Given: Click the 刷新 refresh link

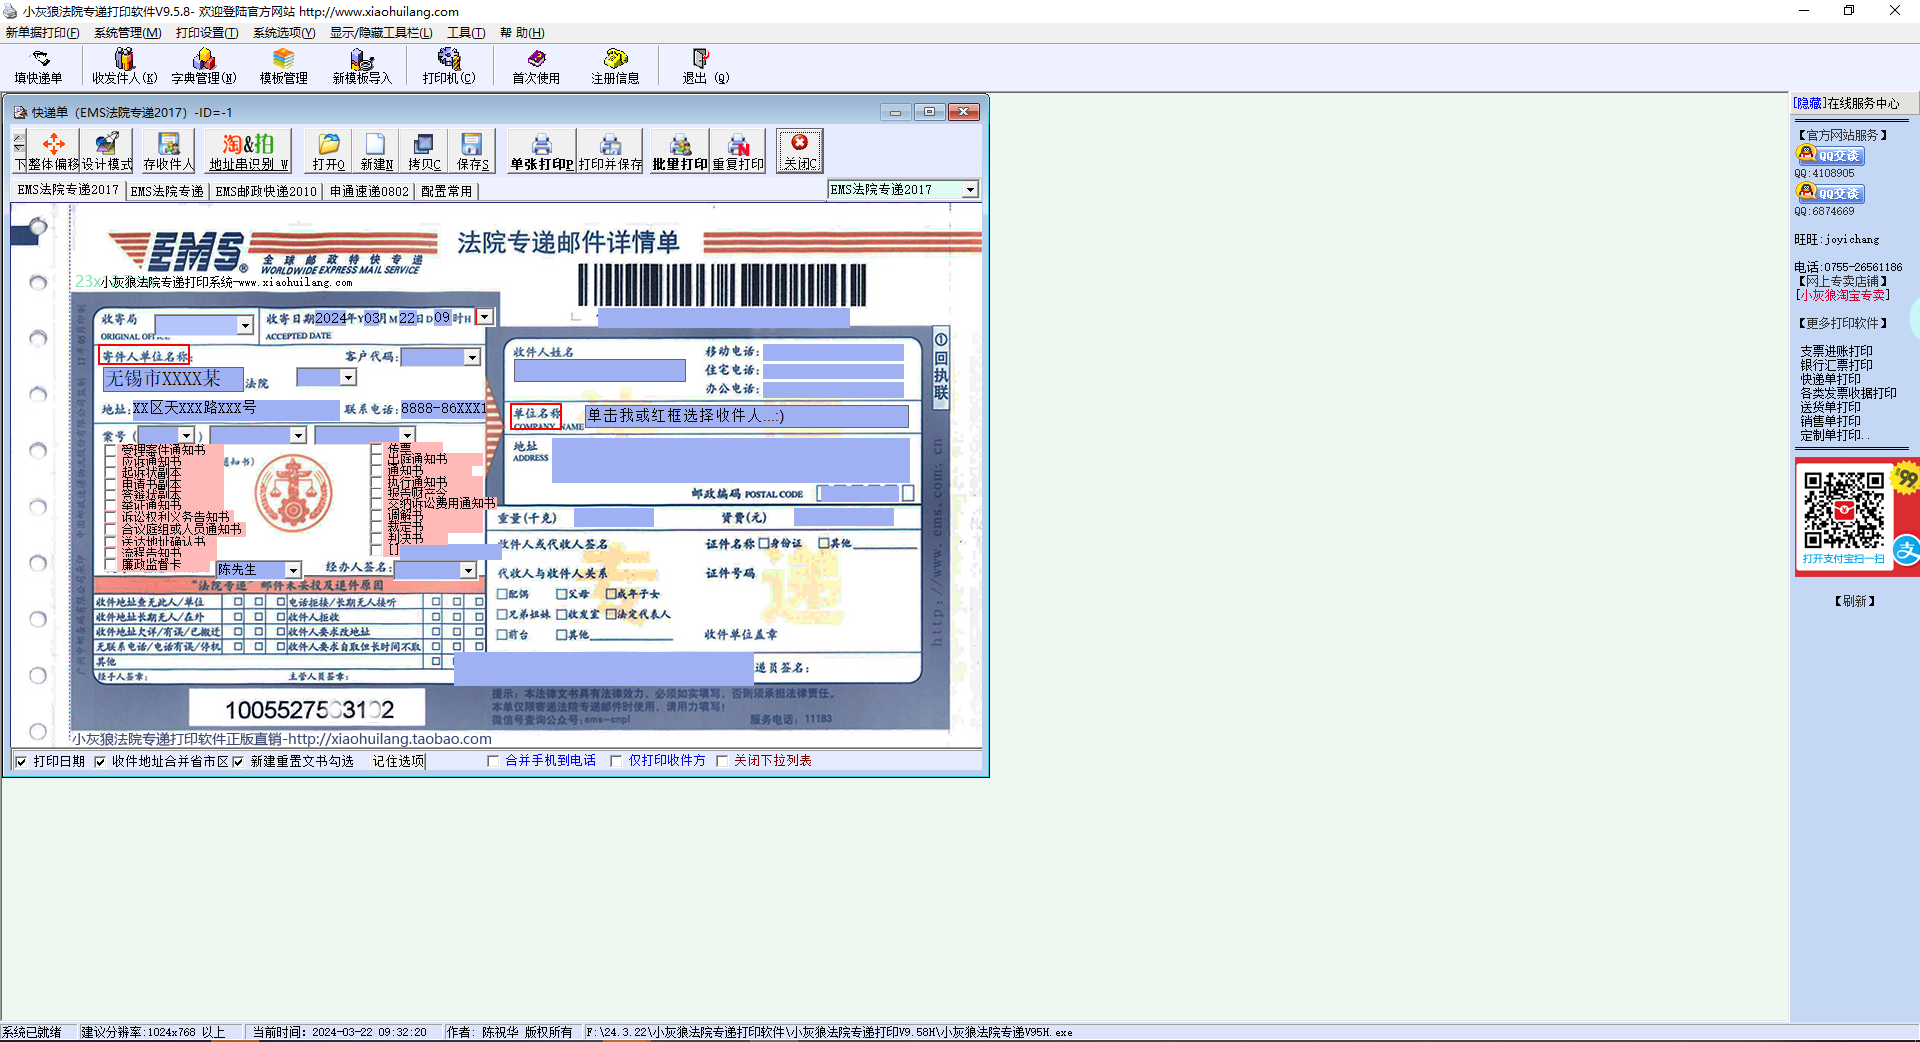Looking at the screenshot, I should [x=1855, y=601].
